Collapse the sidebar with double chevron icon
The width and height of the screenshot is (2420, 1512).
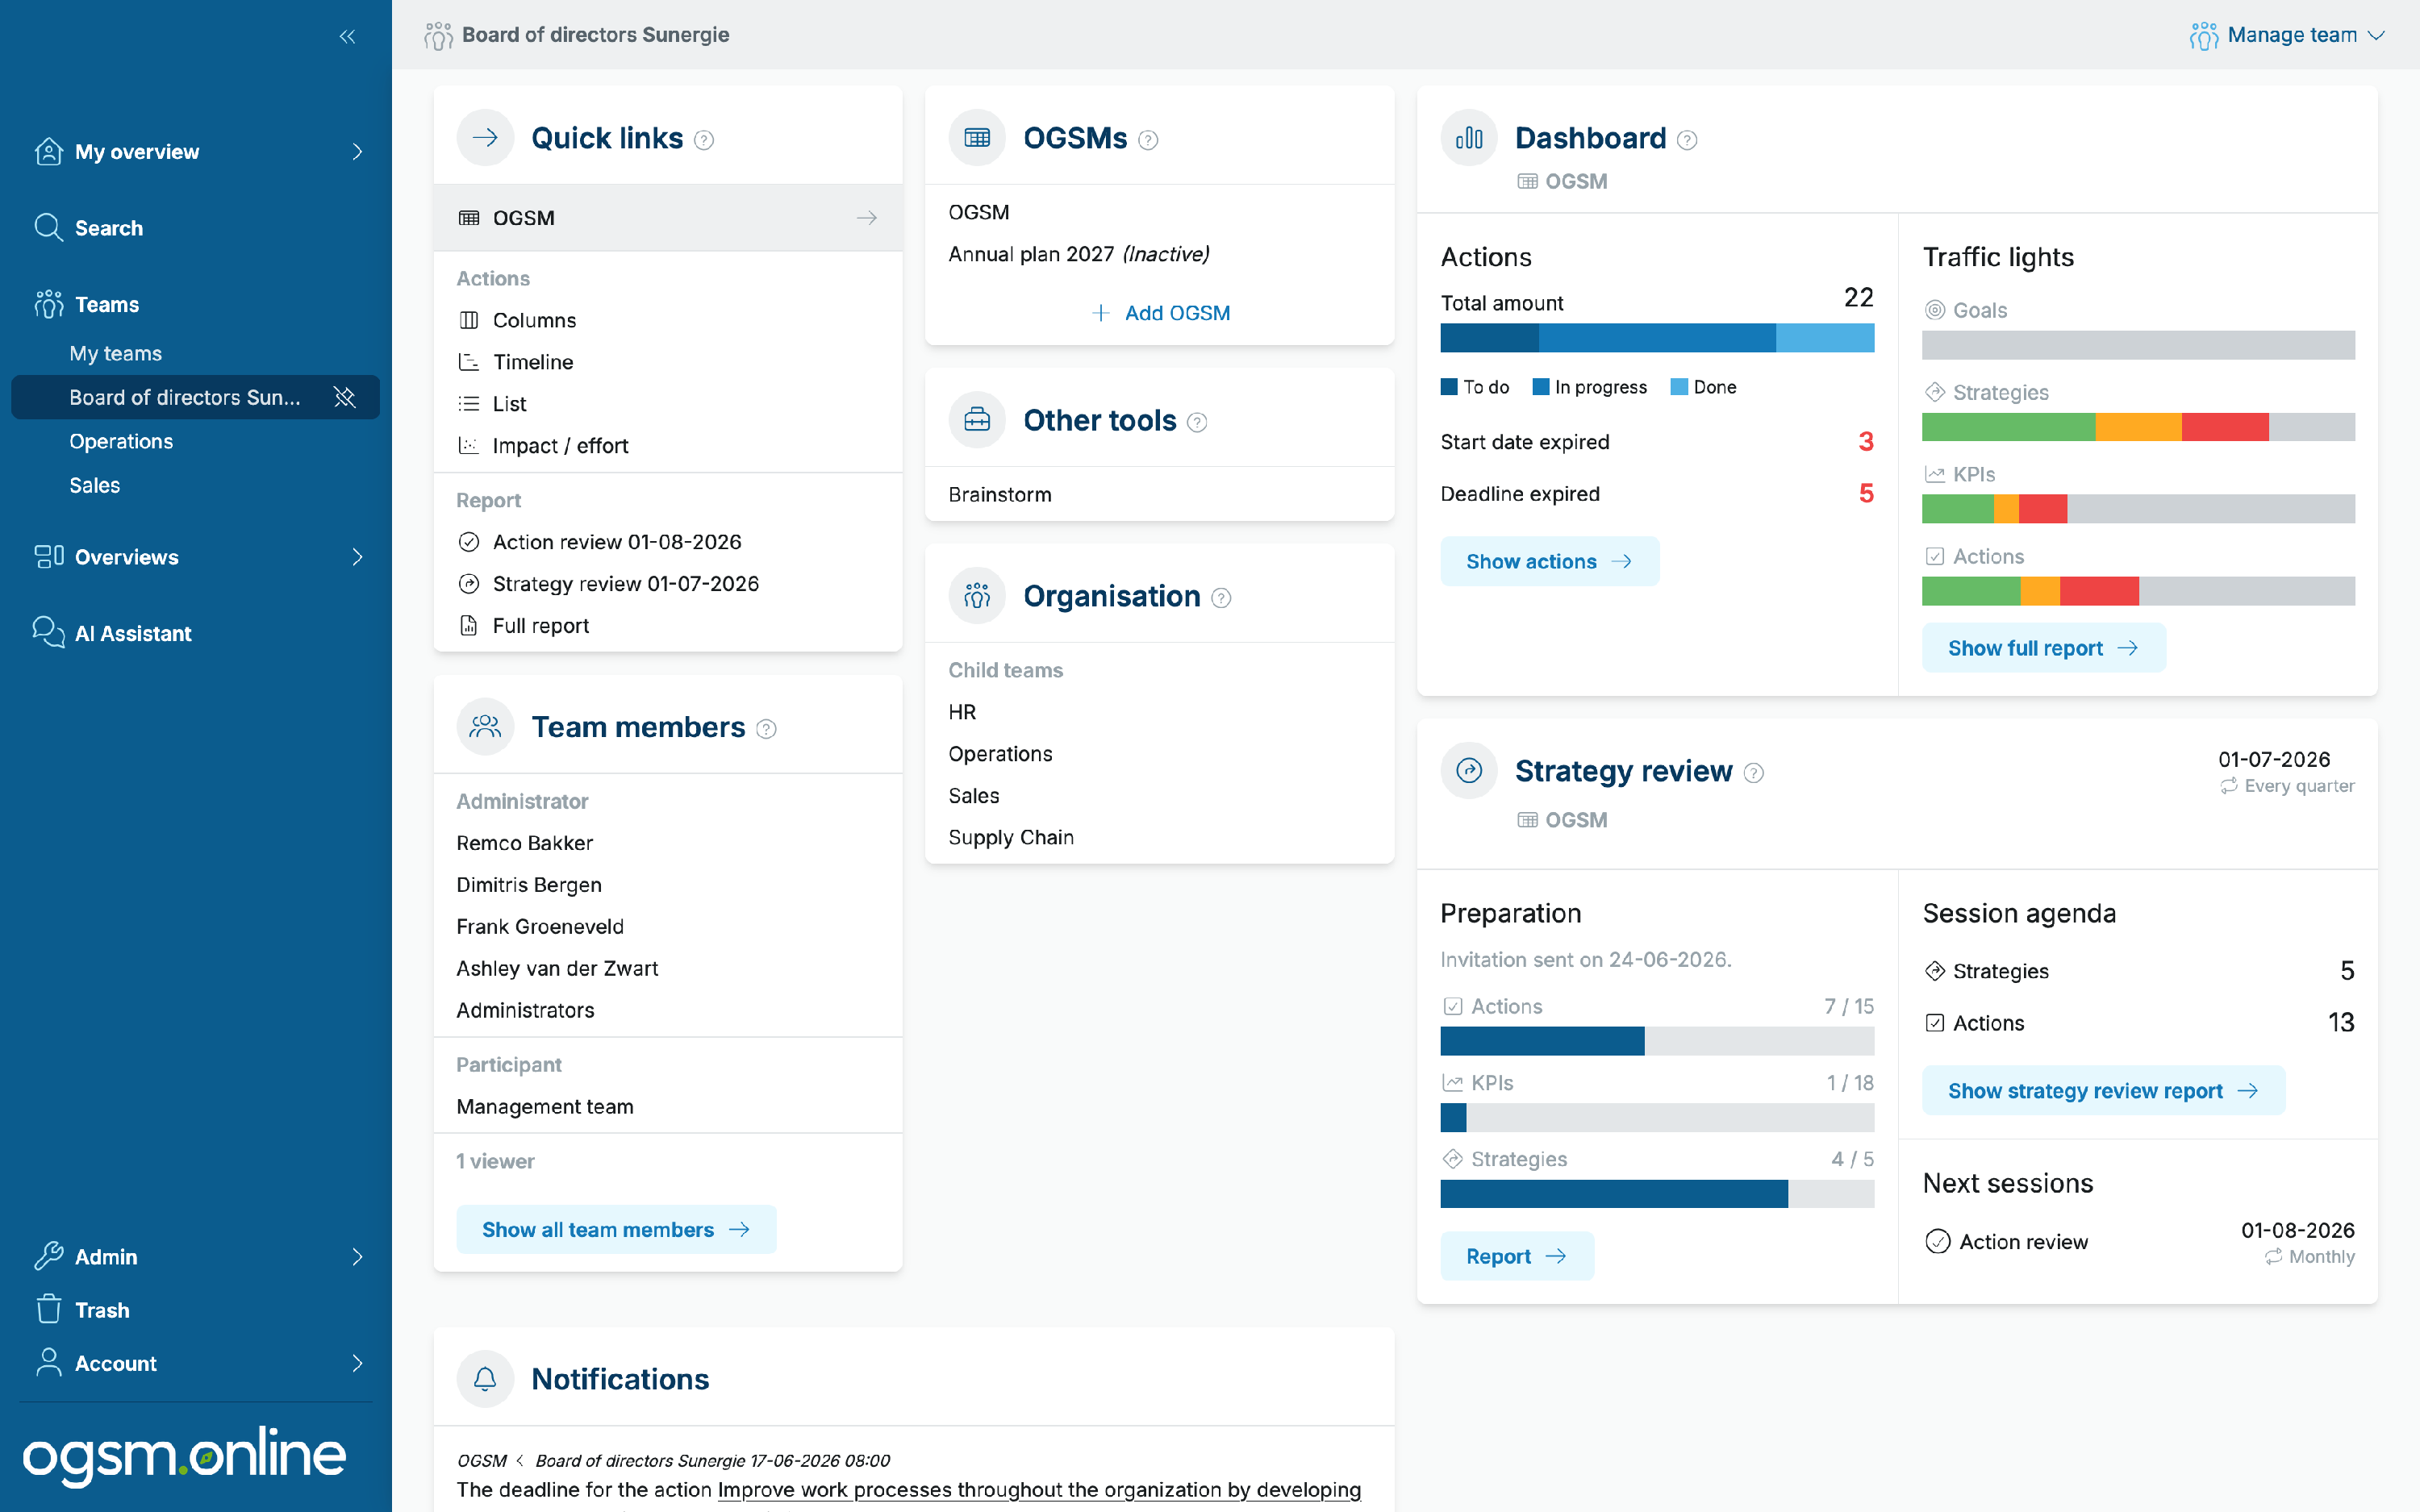[x=347, y=37]
